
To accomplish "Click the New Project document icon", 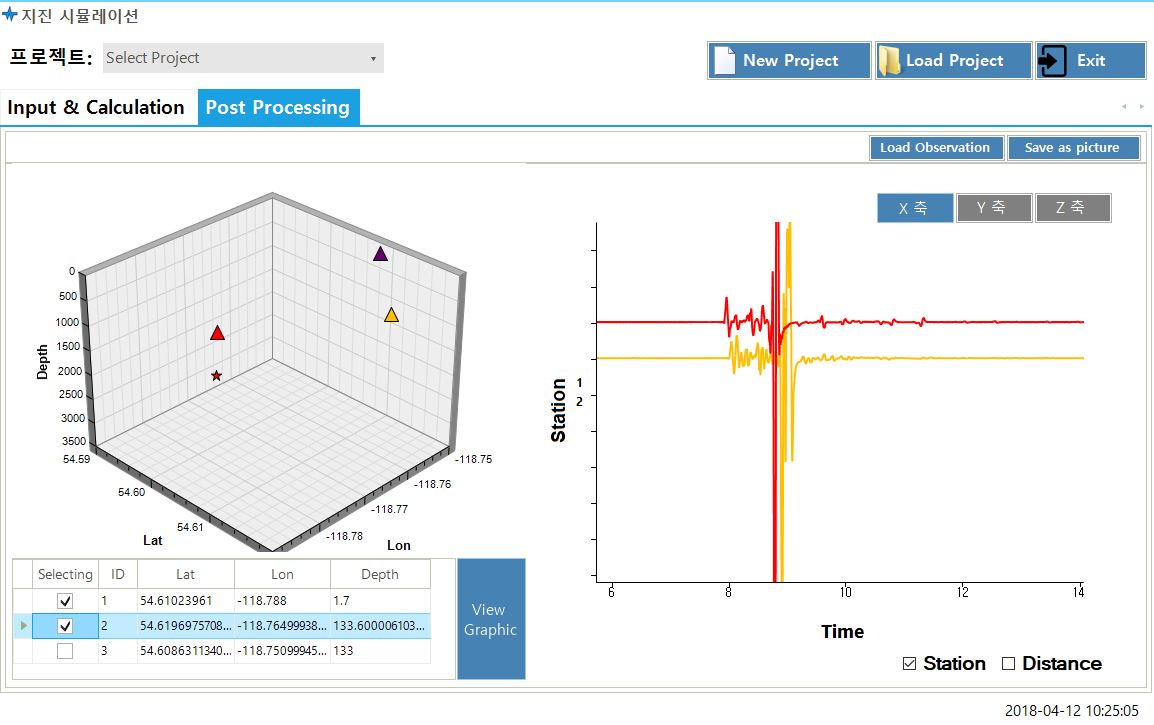I will 725,61.
